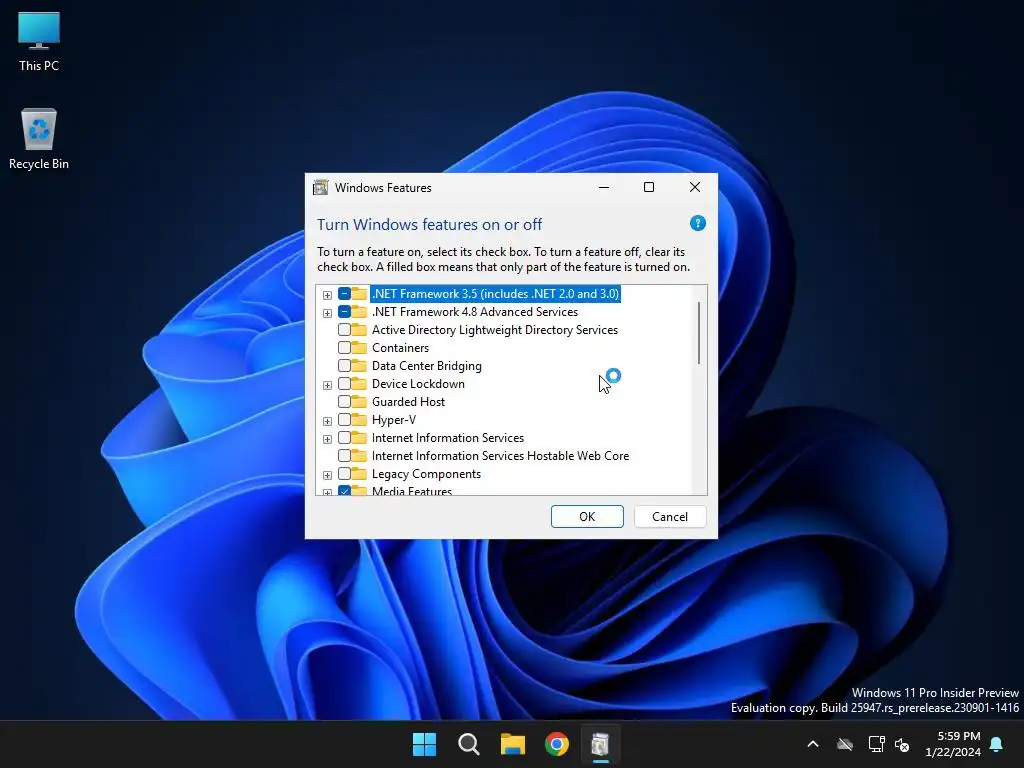The height and width of the screenshot is (768, 1024).
Task: Open the This PC desktop icon
Action: (39, 42)
